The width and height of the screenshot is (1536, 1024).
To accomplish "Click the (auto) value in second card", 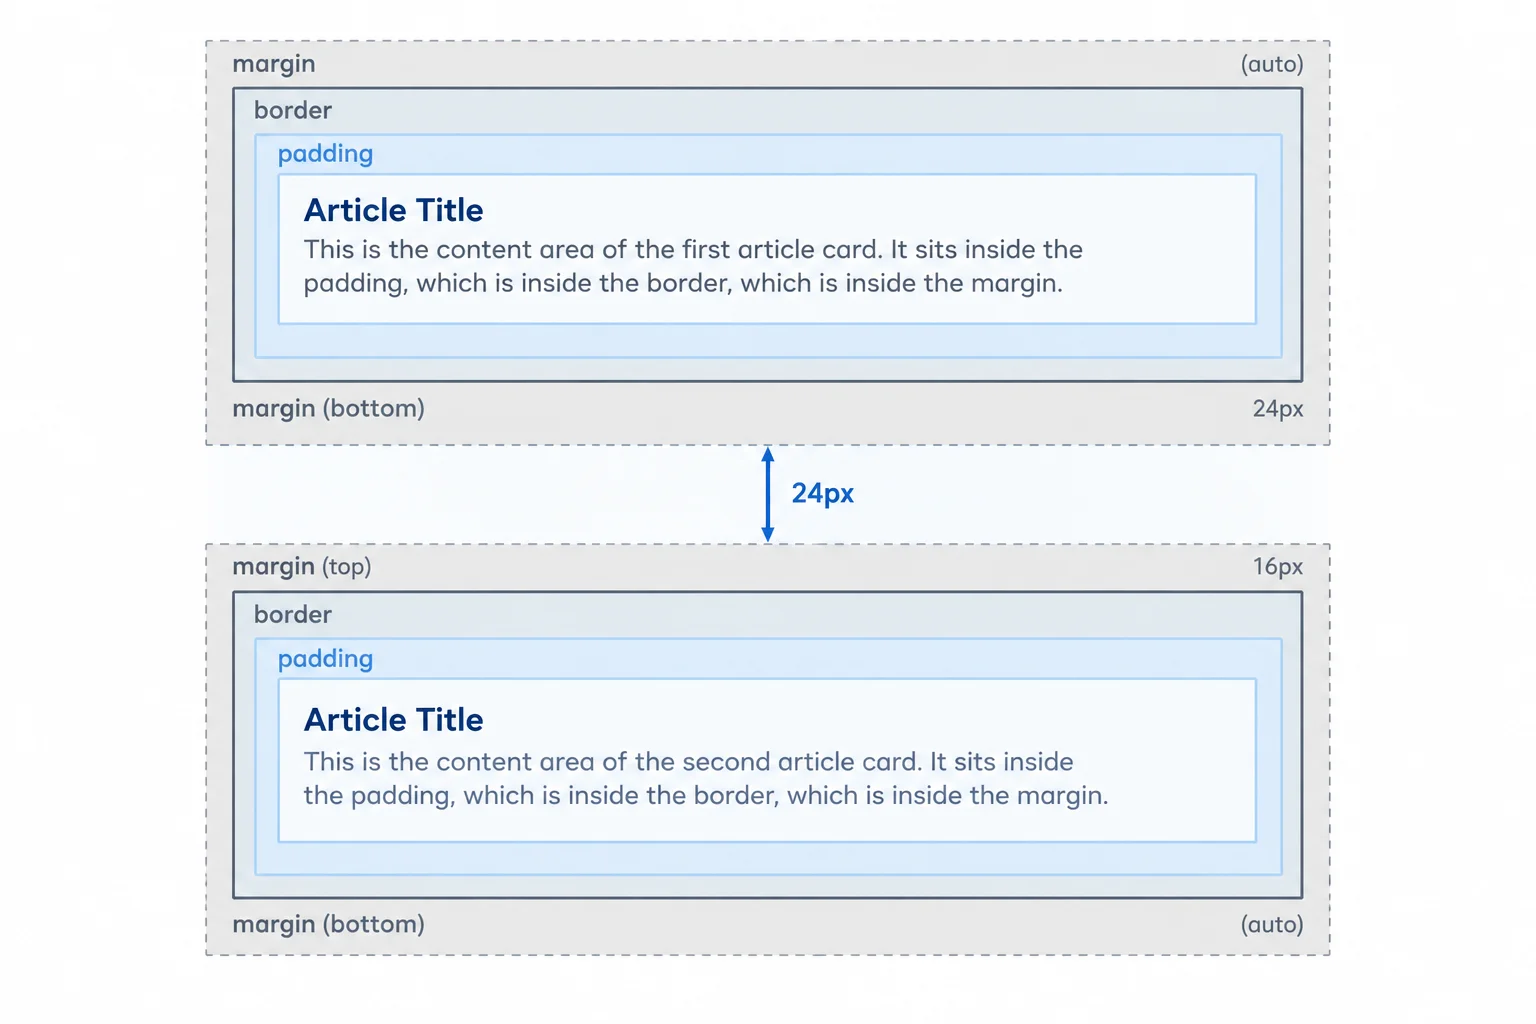I will (x=1272, y=924).
